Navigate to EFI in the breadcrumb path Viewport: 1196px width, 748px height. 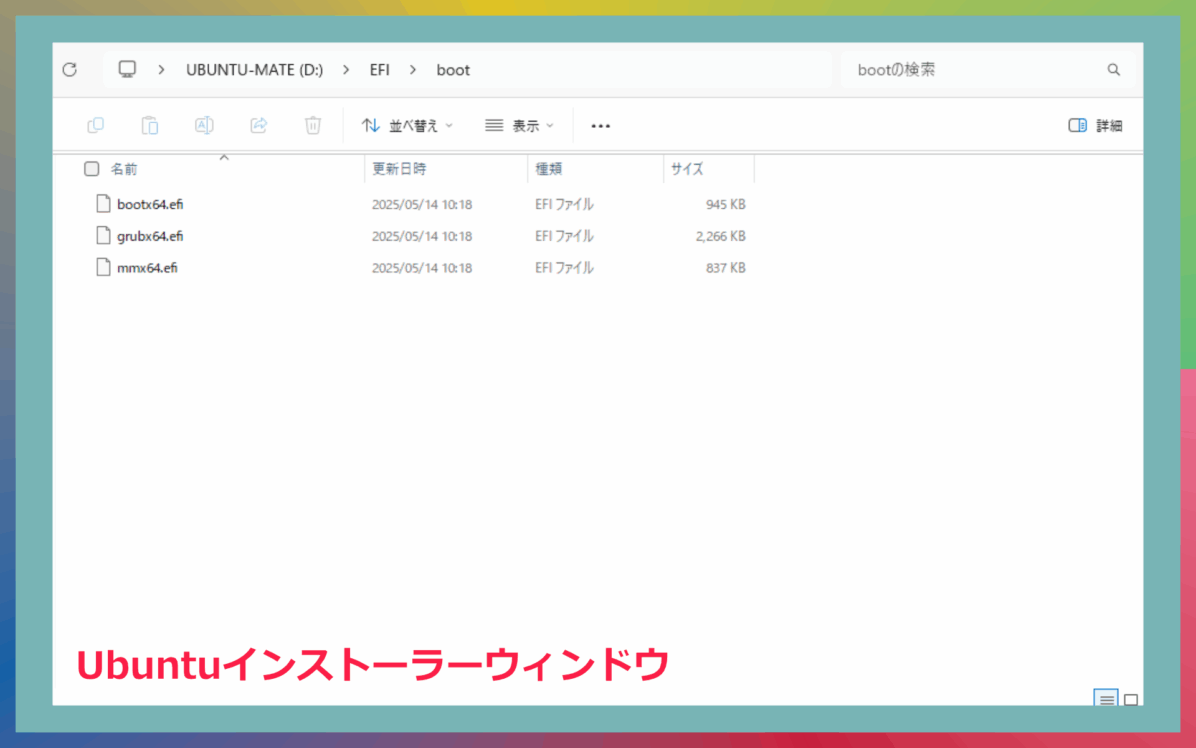click(x=380, y=69)
